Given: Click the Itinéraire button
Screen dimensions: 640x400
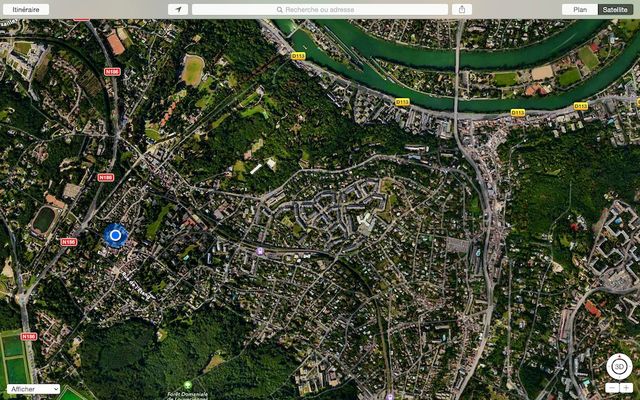Looking at the screenshot, I should click(x=26, y=9).
